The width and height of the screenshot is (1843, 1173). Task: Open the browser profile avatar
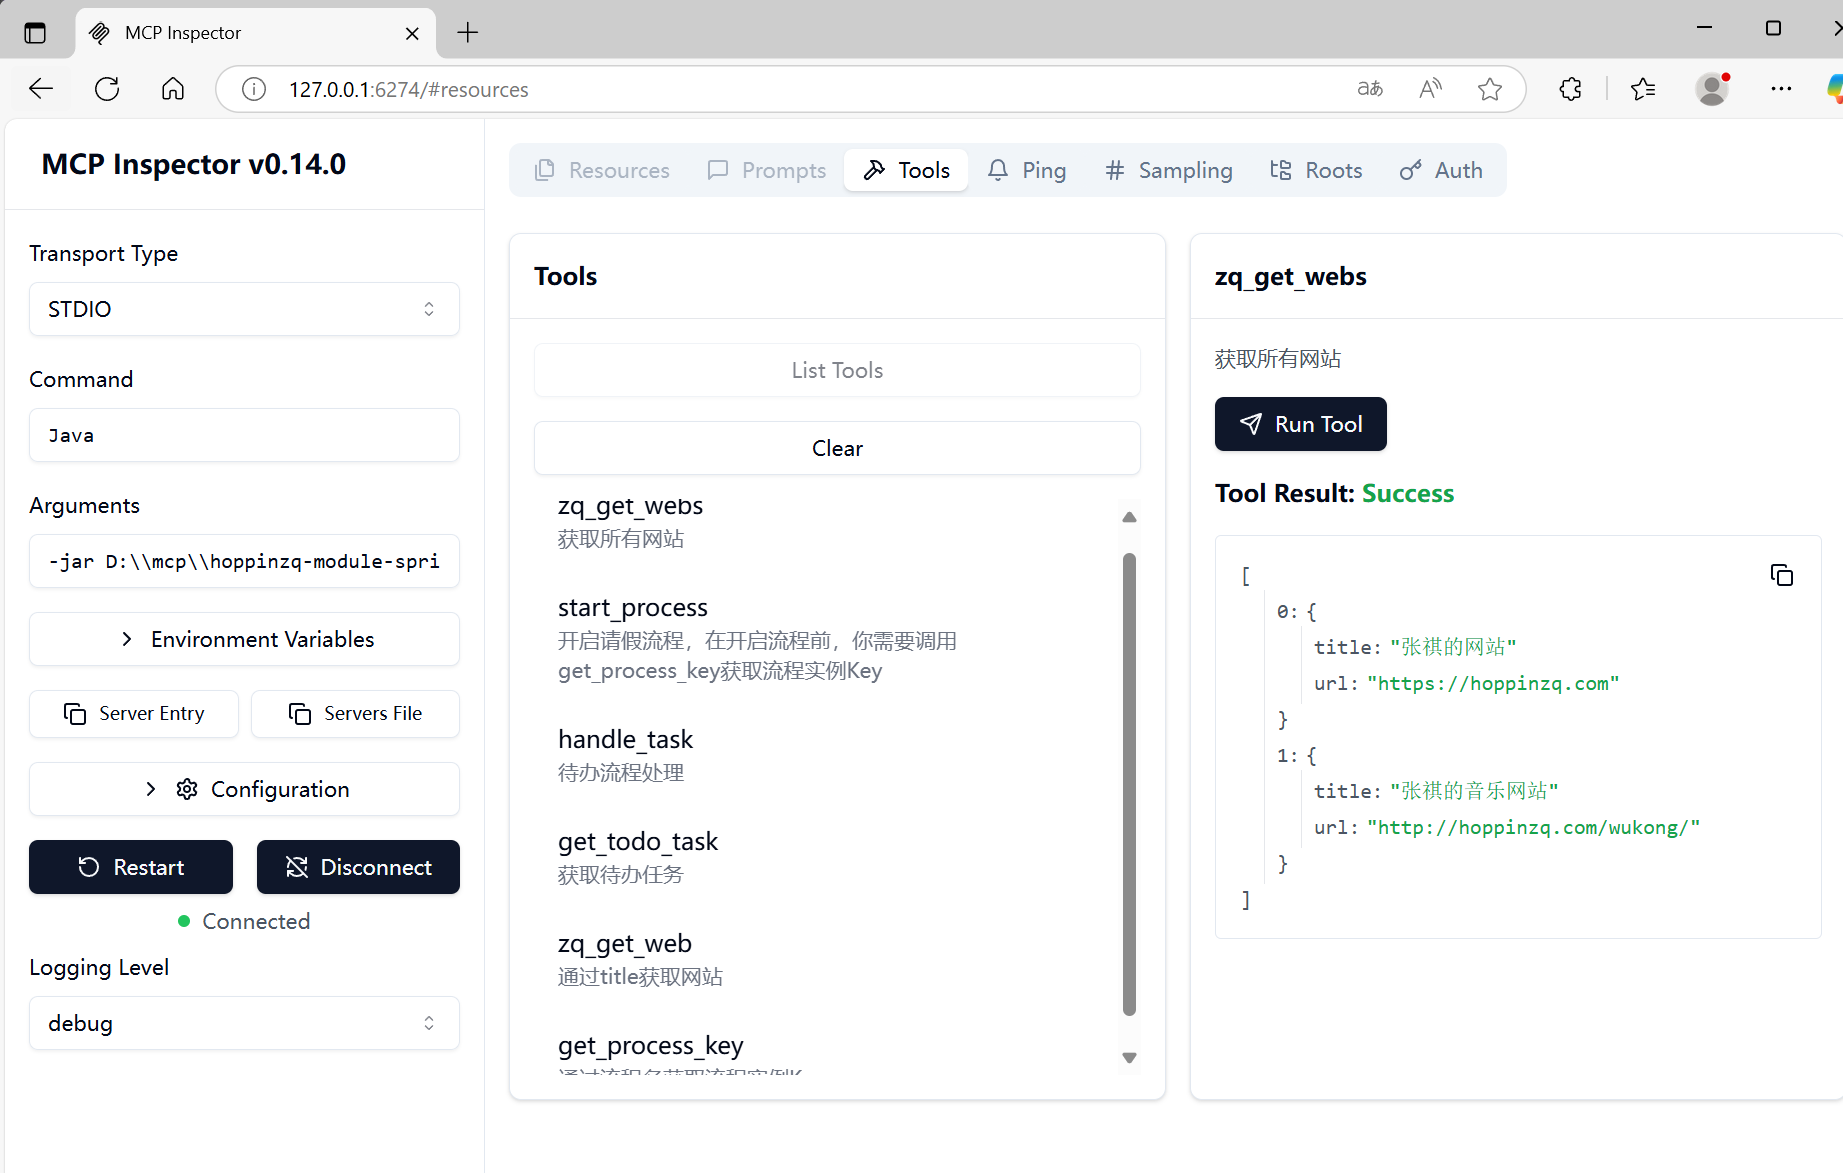point(1712,89)
